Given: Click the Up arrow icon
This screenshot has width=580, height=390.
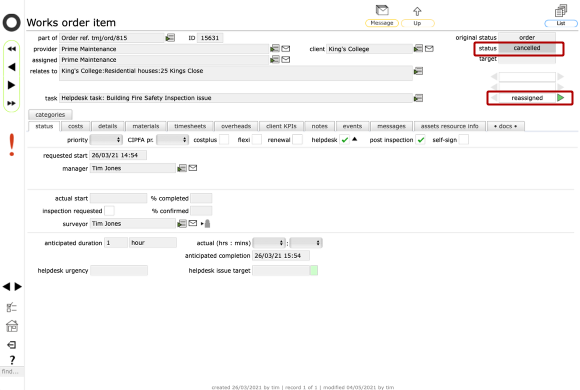Looking at the screenshot, I should pyautogui.click(x=417, y=11).
